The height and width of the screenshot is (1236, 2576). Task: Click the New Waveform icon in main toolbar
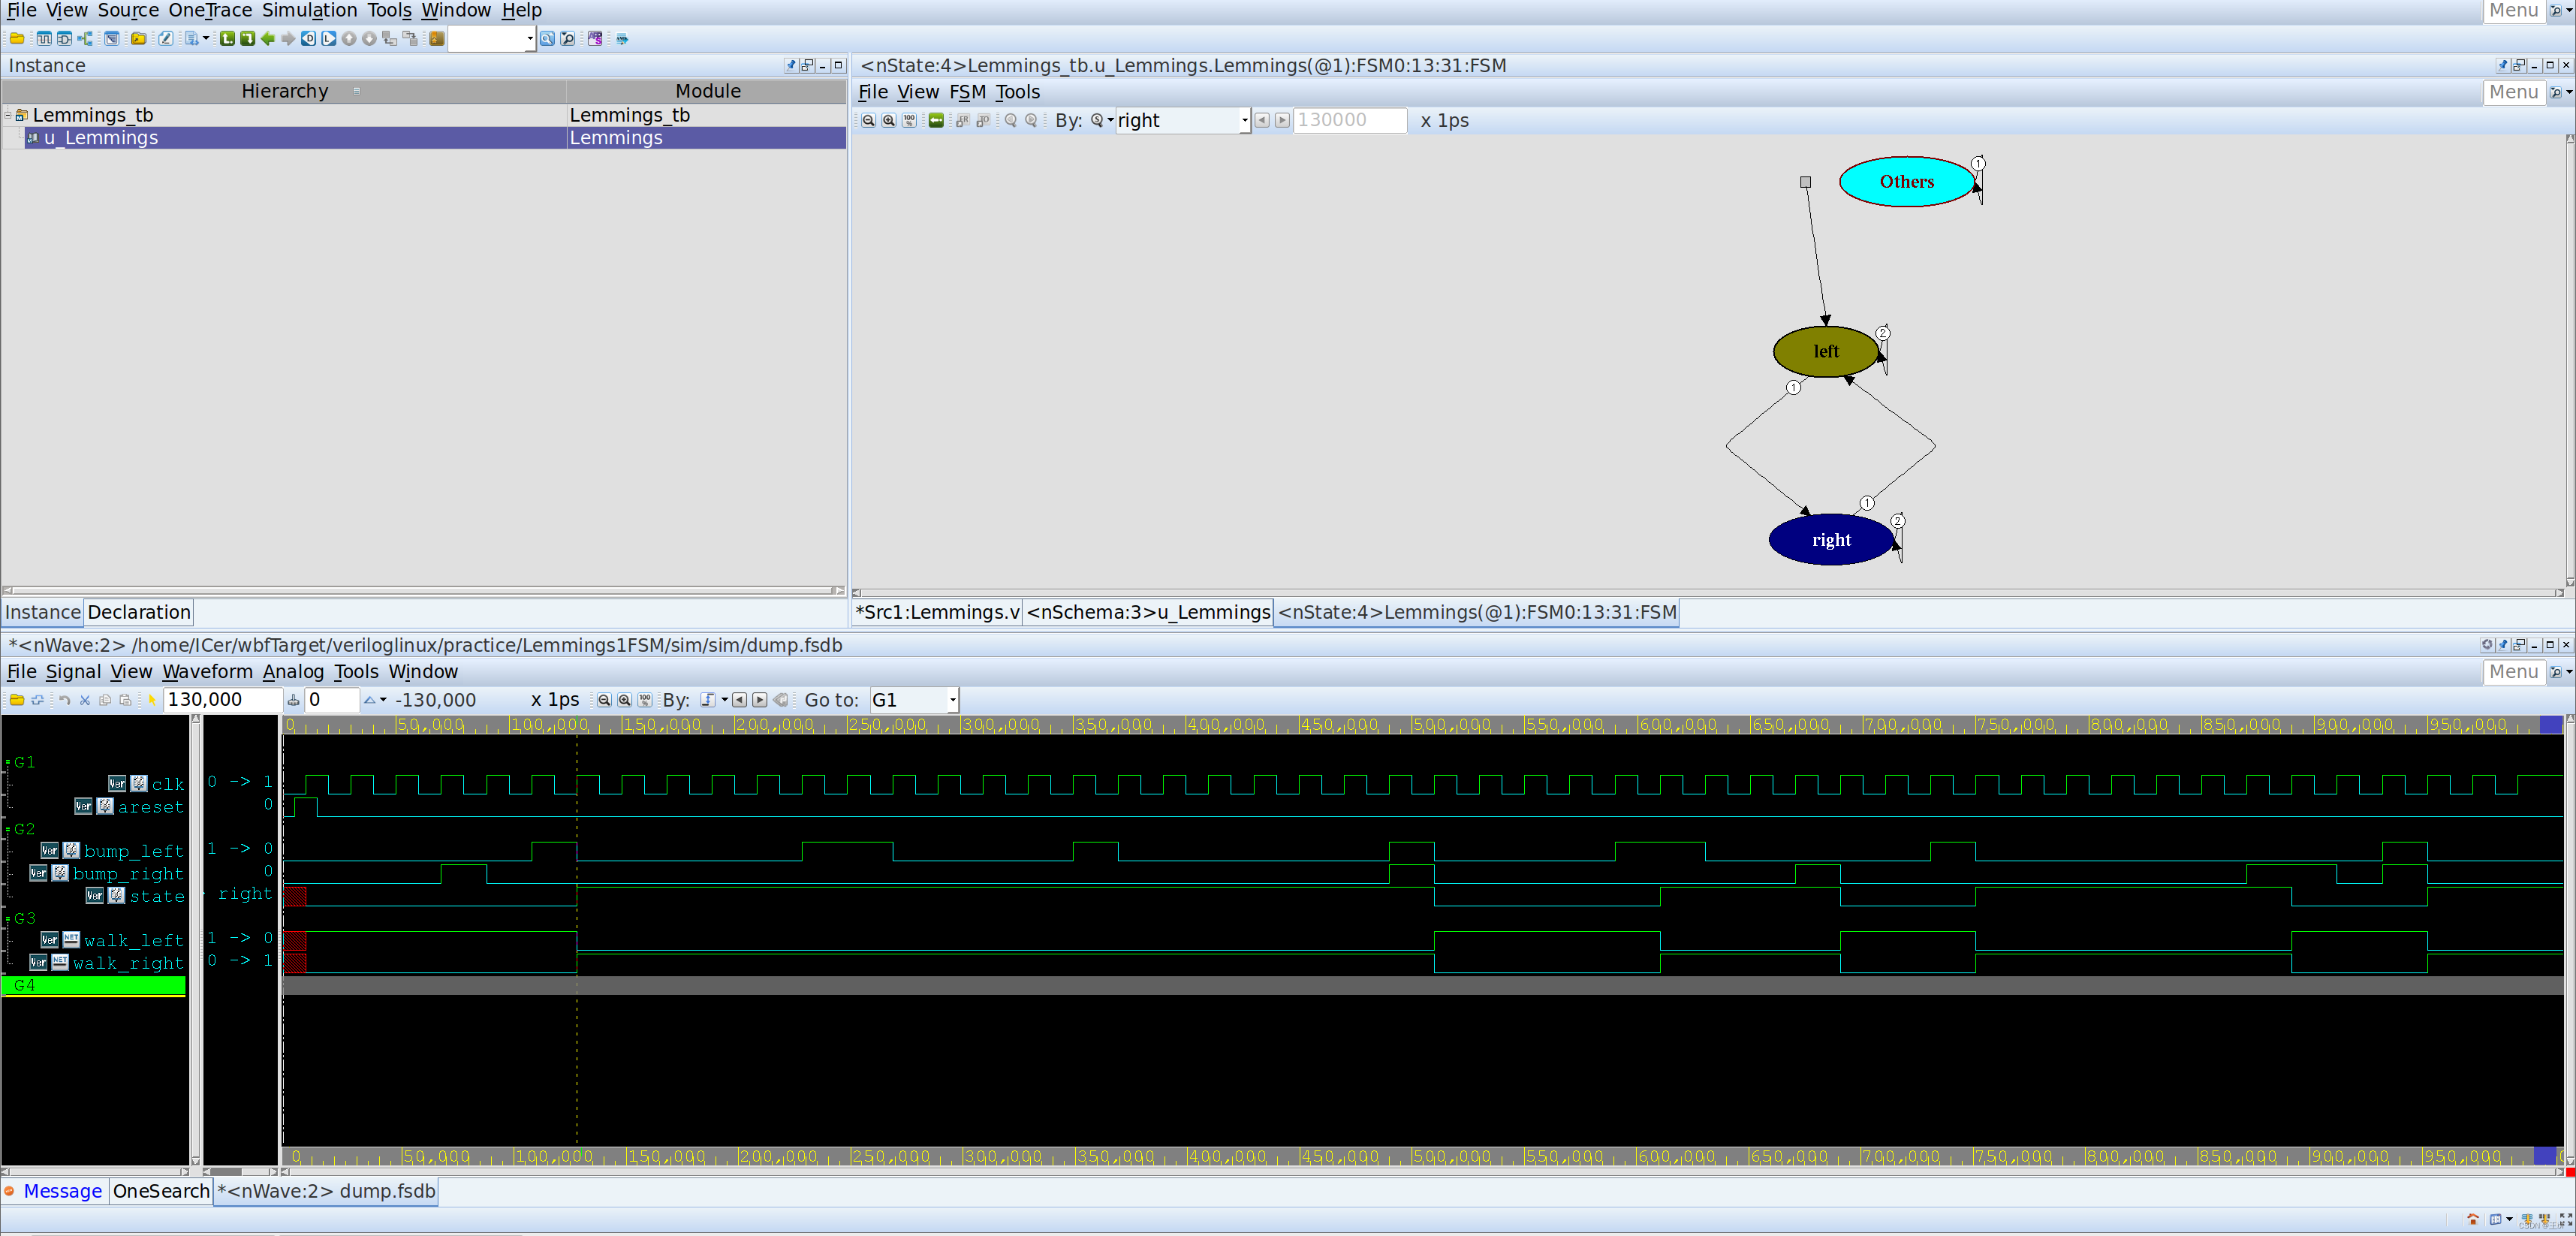pyautogui.click(x=44, y=39)
